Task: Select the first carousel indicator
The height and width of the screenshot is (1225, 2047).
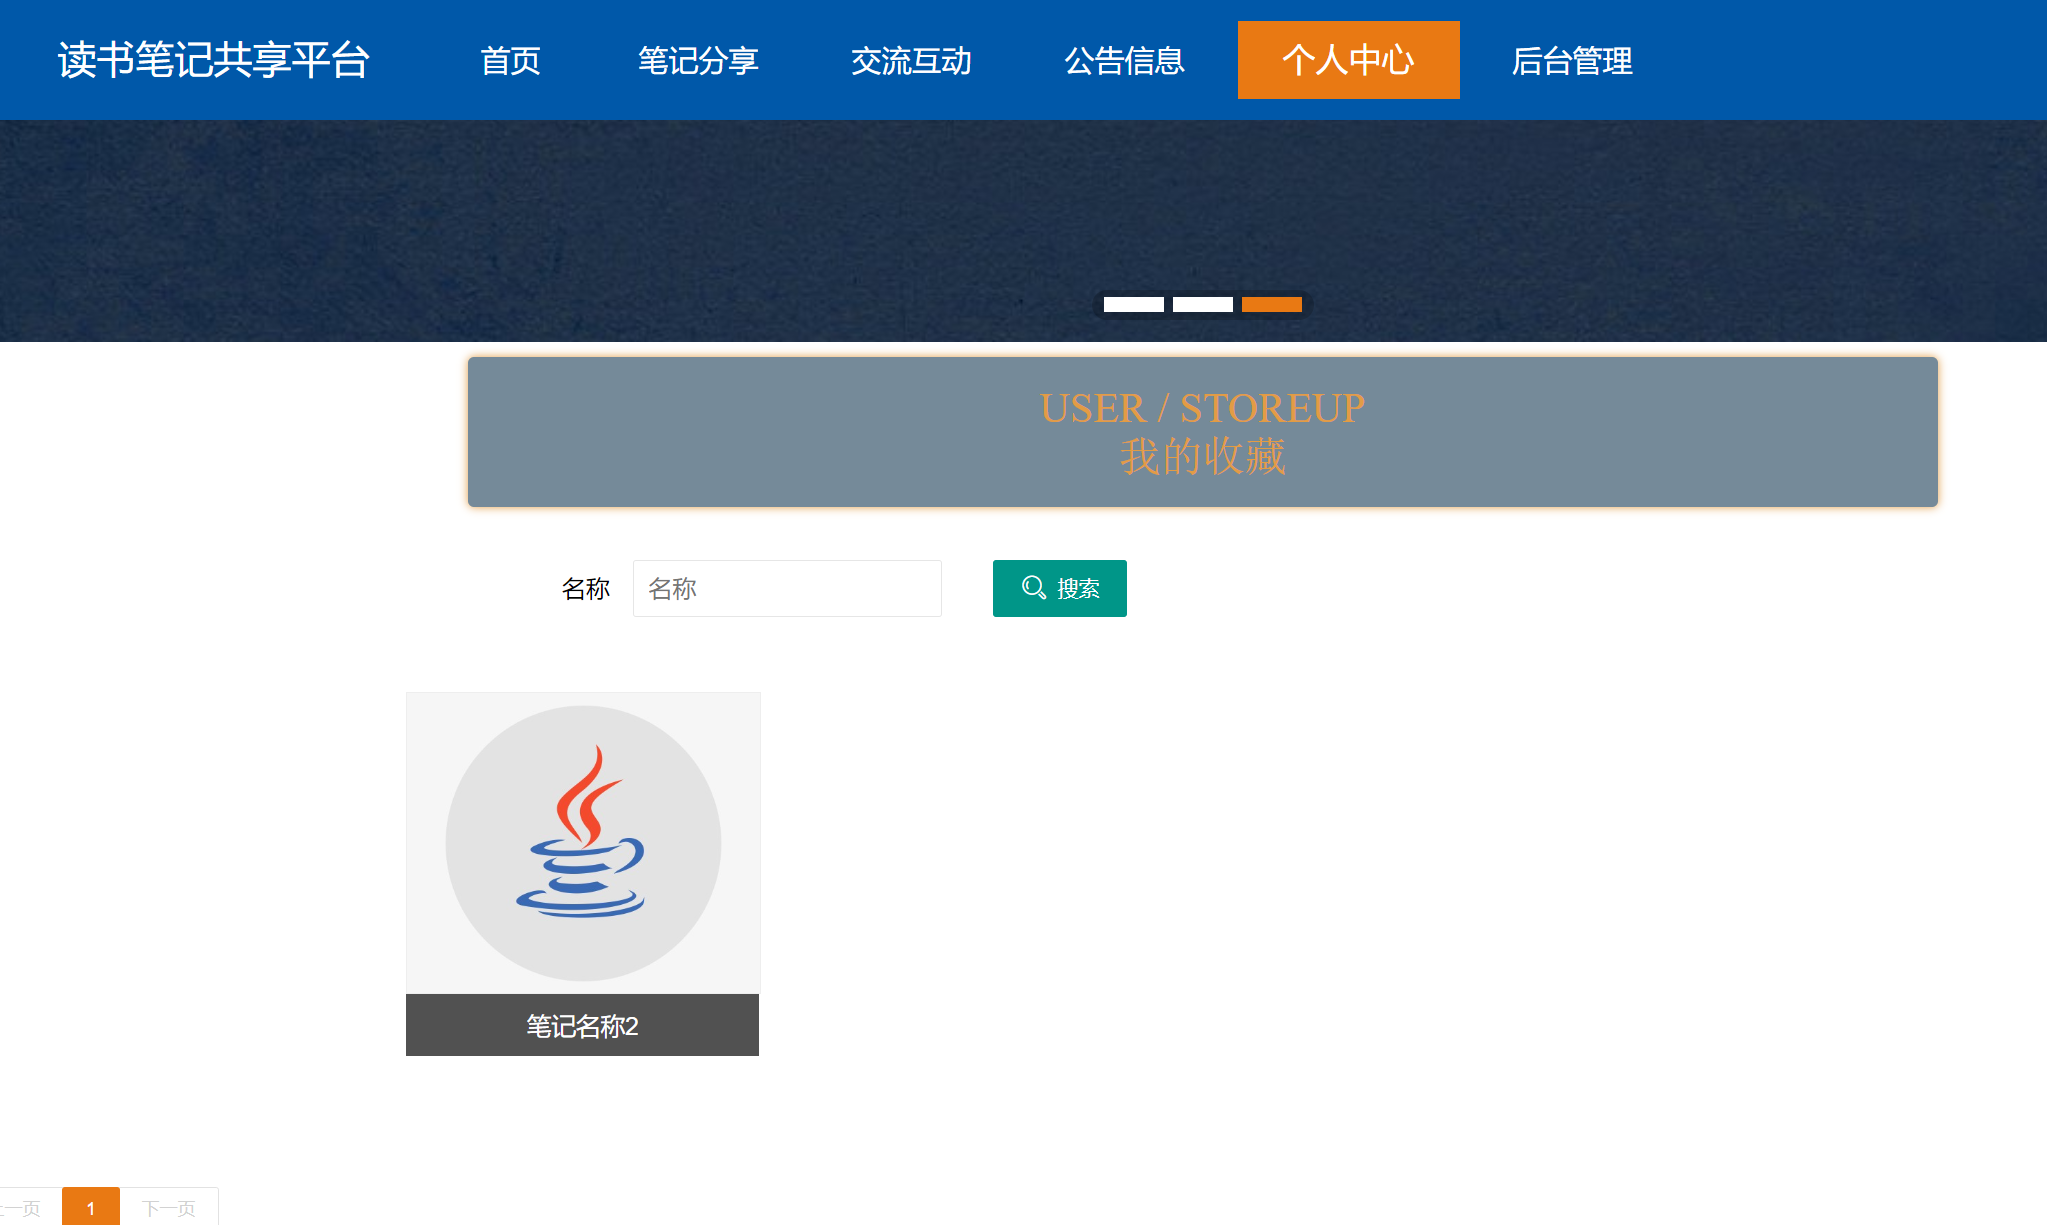Action: 1133,304
